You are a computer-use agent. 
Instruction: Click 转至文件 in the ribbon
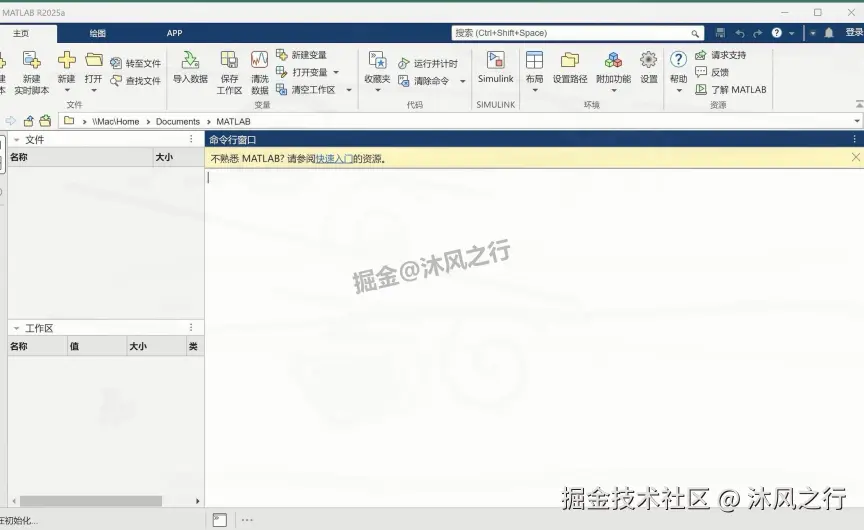pos(136,63)
